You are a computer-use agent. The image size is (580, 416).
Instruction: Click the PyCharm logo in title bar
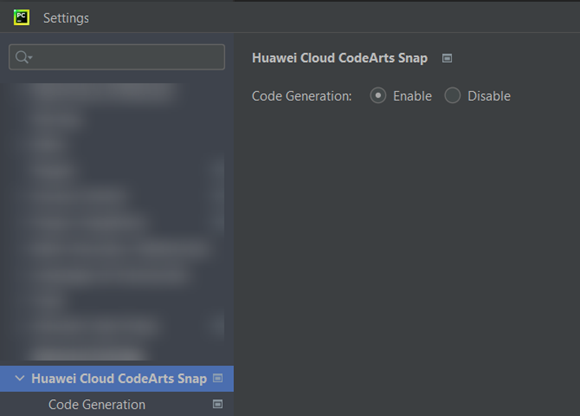tap(21, 17)
